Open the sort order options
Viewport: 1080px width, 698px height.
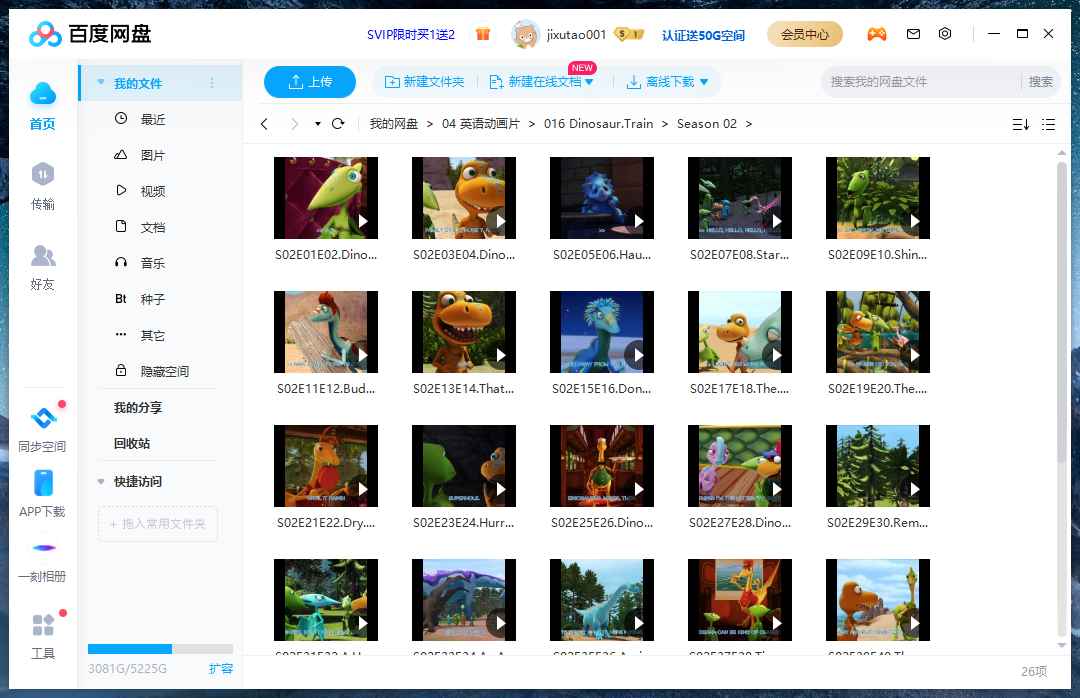click(x=1021, y=125)
